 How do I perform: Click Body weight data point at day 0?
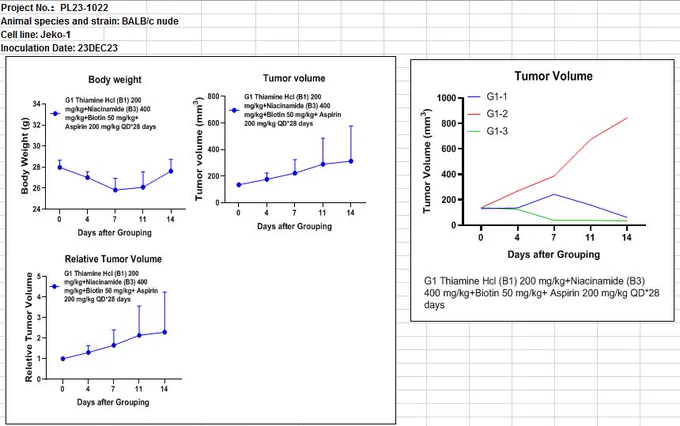click(x=60, y=167)
